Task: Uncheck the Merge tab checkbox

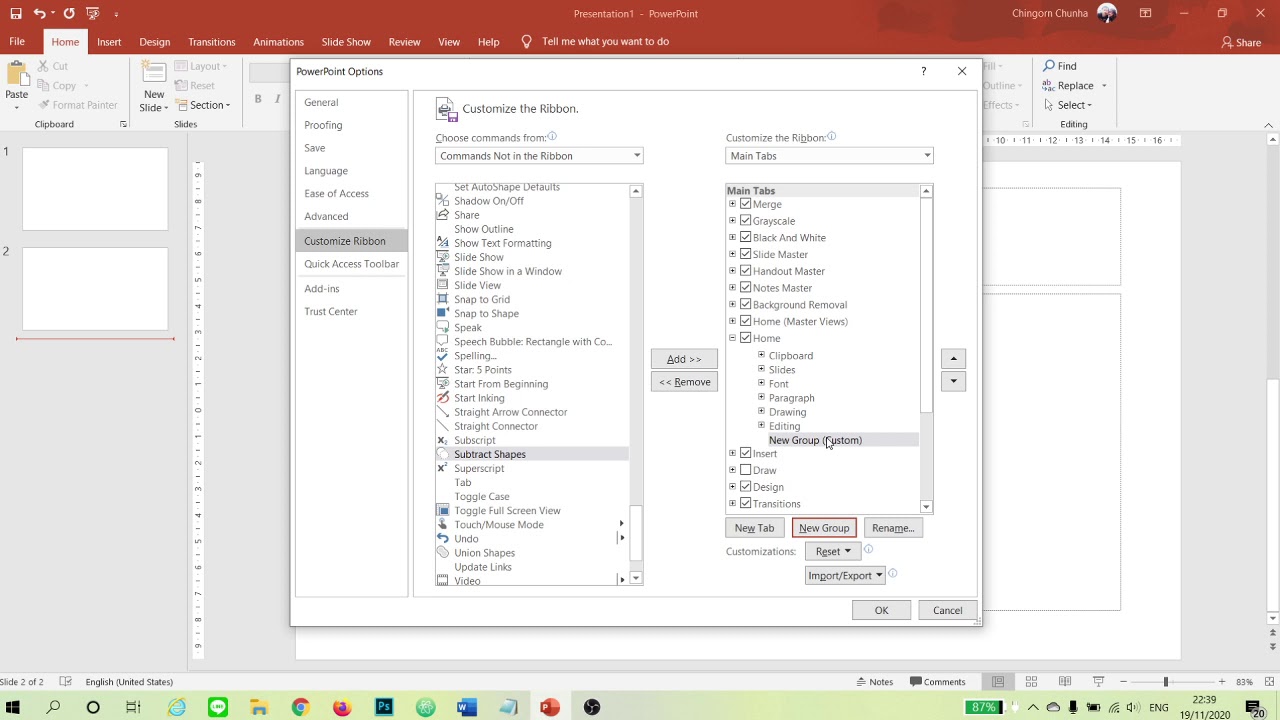Action: [745, 204]
